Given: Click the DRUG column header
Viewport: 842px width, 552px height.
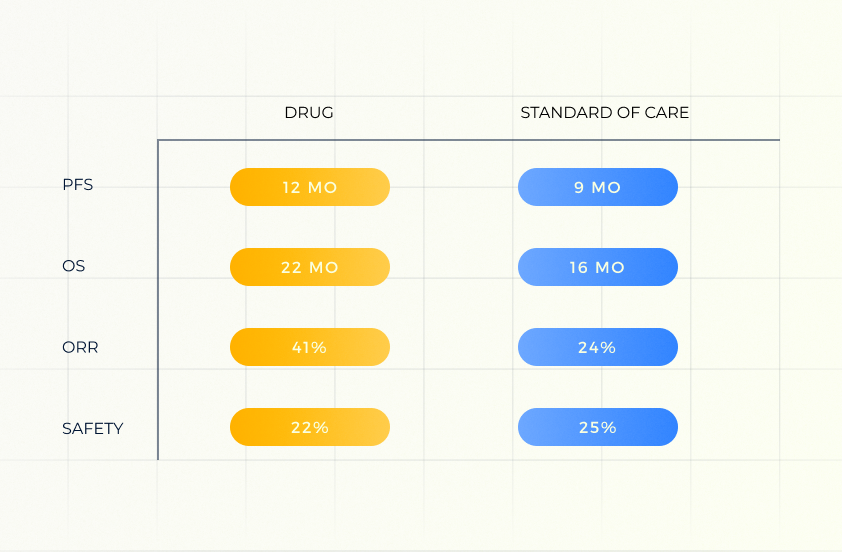Looking at the screenshot, I should point(309,112).
